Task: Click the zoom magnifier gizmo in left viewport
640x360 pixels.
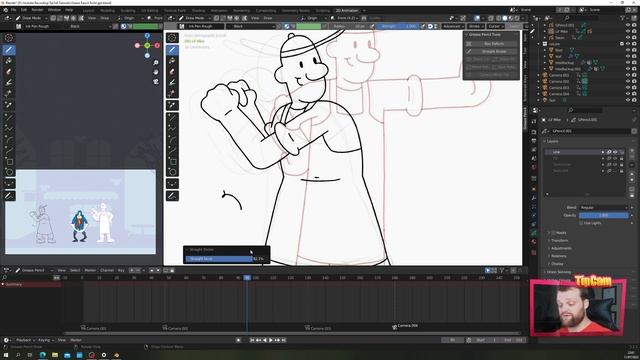Action: coord(156,62)
